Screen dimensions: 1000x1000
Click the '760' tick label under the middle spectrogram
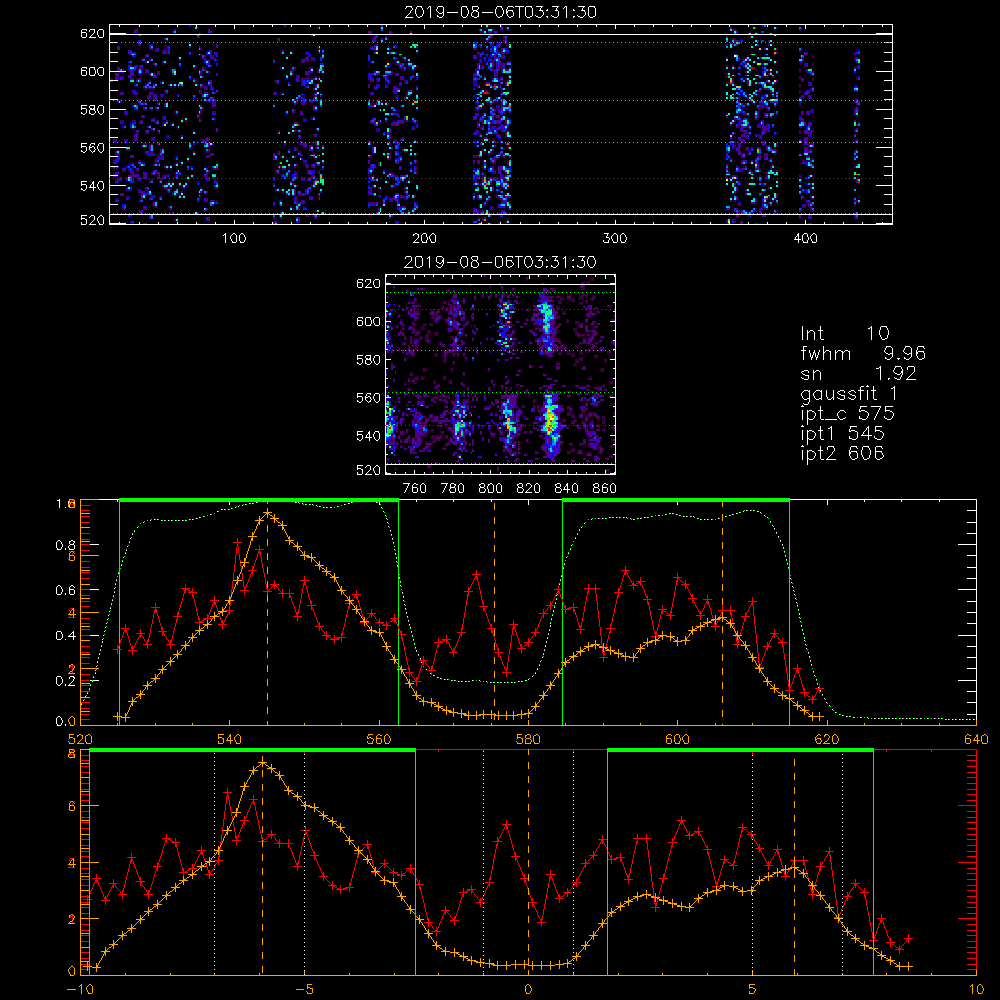click(415, 489)
